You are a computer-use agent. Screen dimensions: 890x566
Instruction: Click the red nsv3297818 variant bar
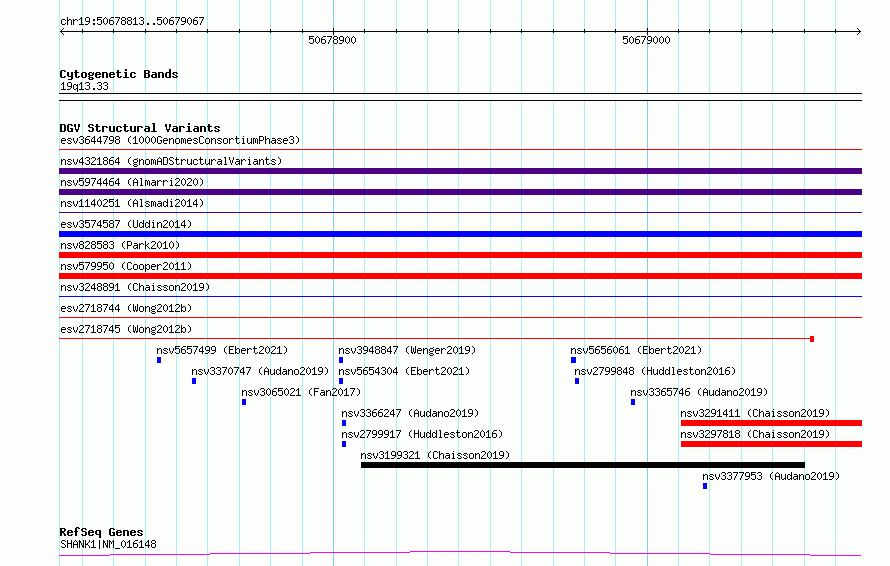(x=771, y=444)
